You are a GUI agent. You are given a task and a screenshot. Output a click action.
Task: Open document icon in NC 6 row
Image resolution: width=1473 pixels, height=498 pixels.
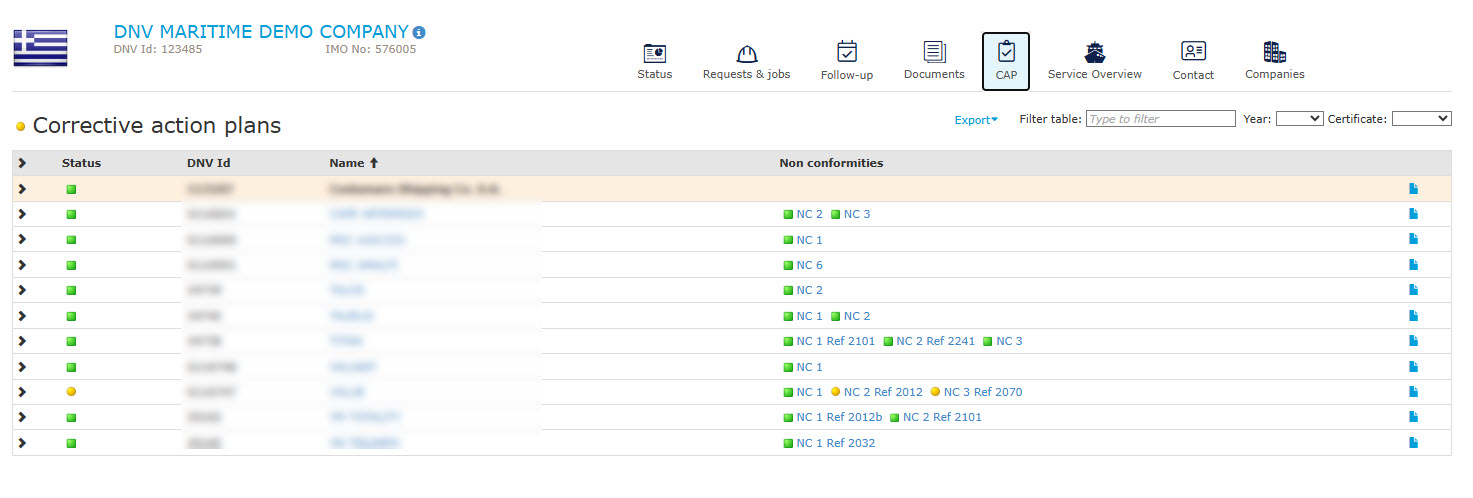click(x=1413, y=265)
